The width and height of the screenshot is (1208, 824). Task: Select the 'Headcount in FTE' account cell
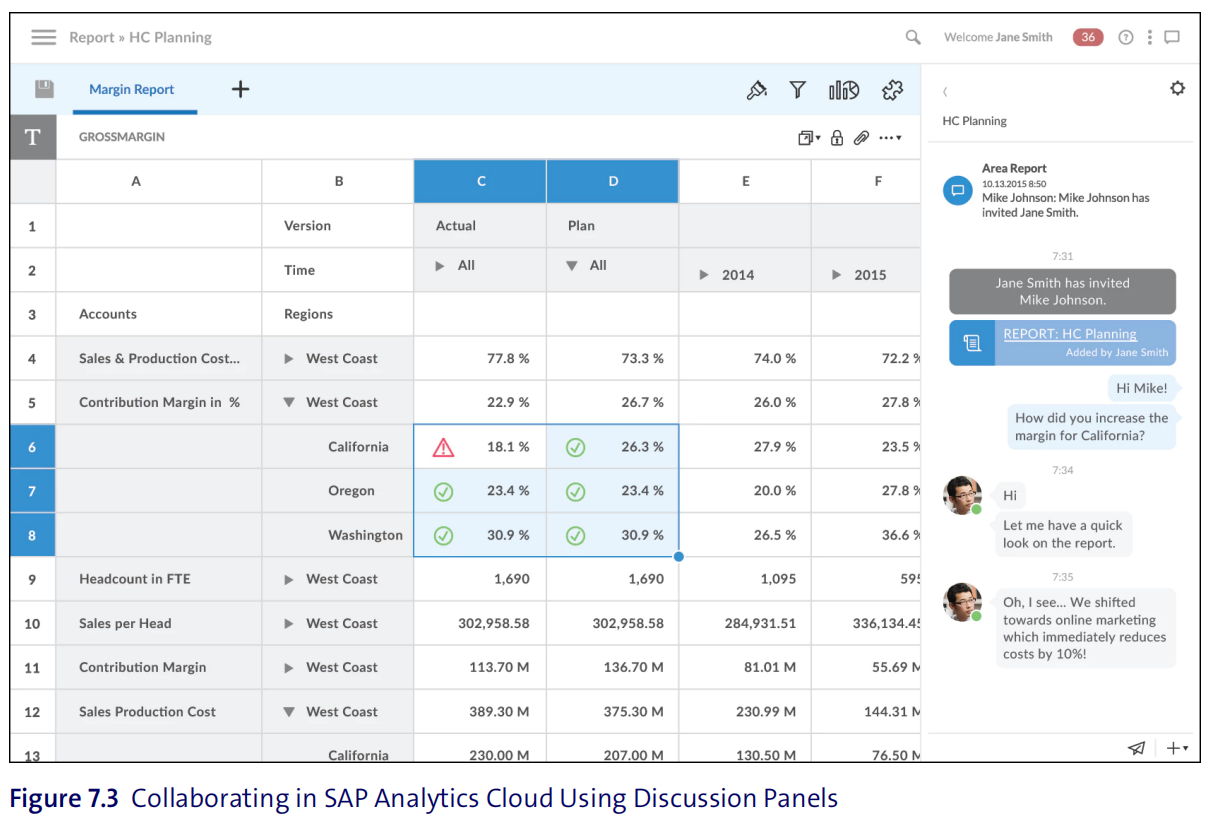pyautogui.click(x=159, y=579)
